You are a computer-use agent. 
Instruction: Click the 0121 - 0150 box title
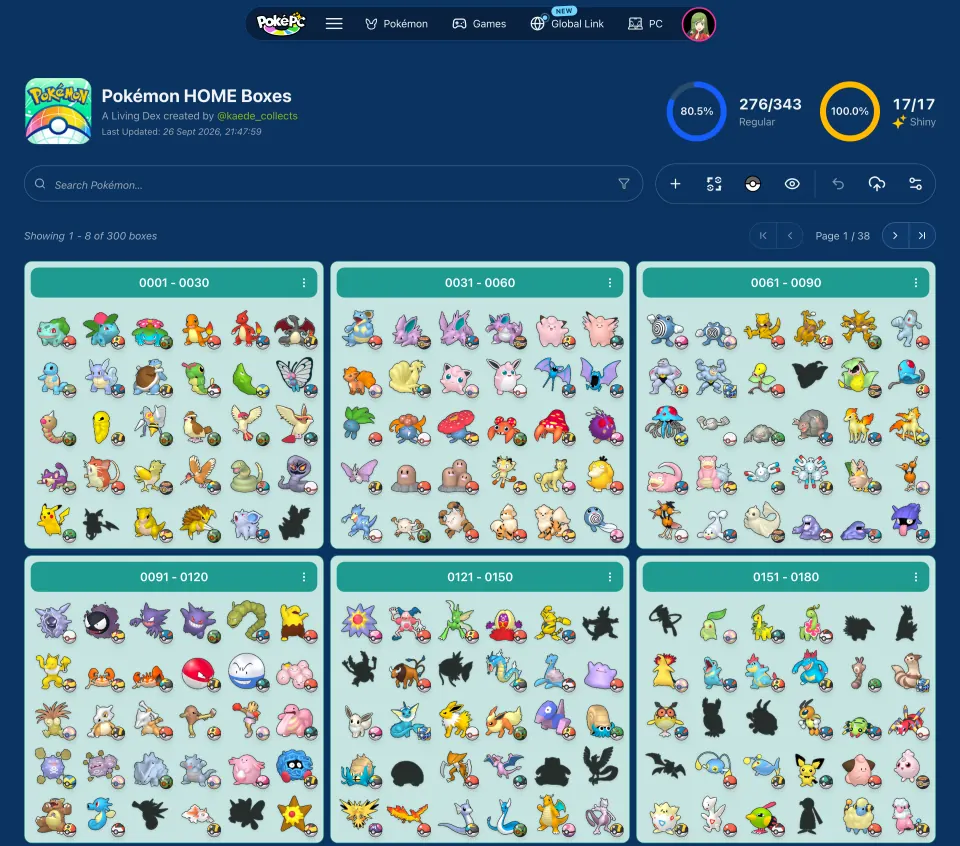click(480, 577)
